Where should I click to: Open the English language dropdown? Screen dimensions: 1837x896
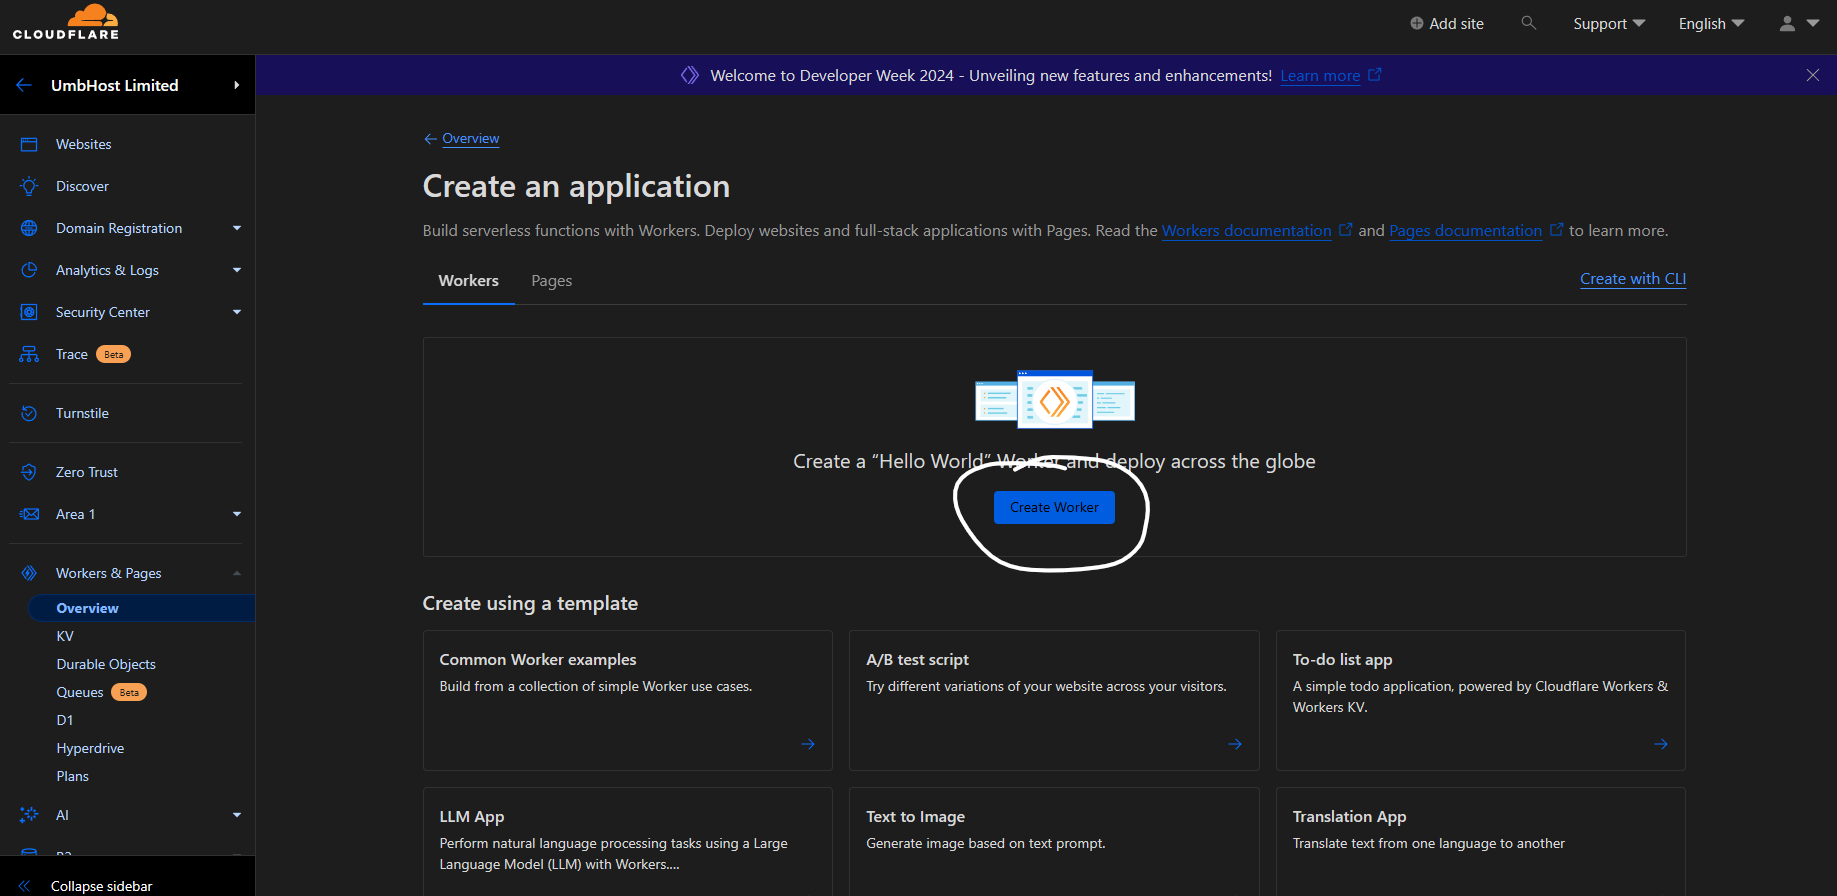[1711, 24]
